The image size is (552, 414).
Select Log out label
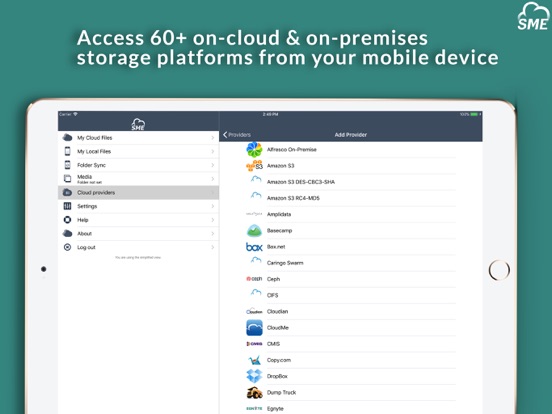click(86, 247)
